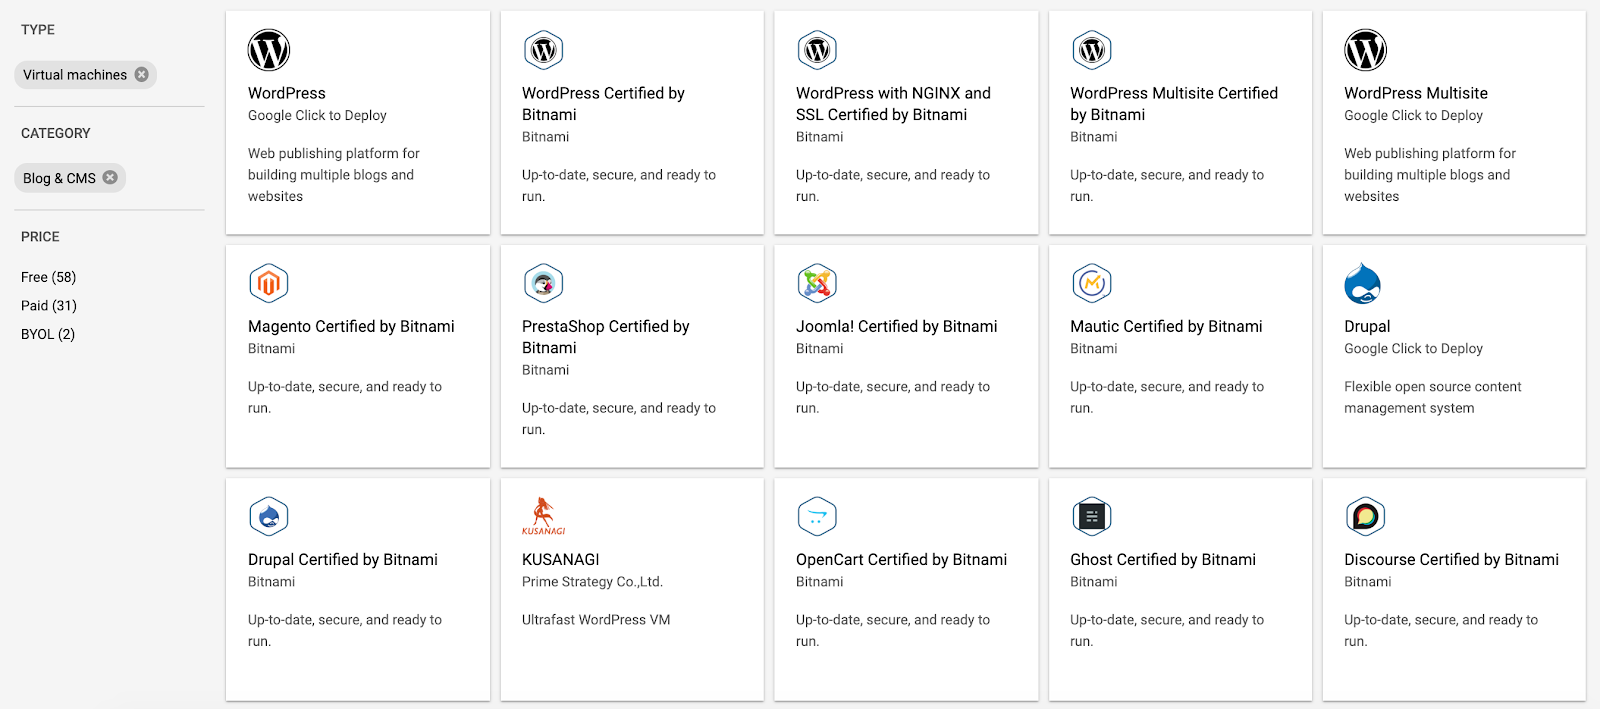Click the Prime Strategy Co.,Ltd. publisher text

coord(592,582)
